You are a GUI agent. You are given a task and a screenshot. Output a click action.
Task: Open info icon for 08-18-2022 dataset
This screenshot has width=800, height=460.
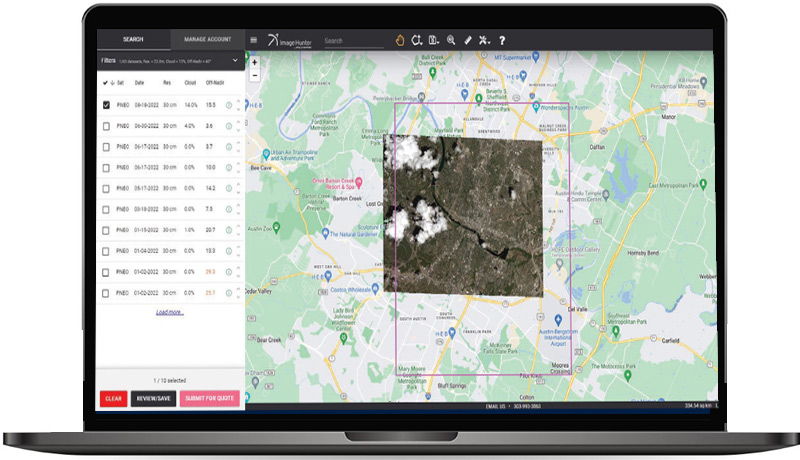(228, 105)
